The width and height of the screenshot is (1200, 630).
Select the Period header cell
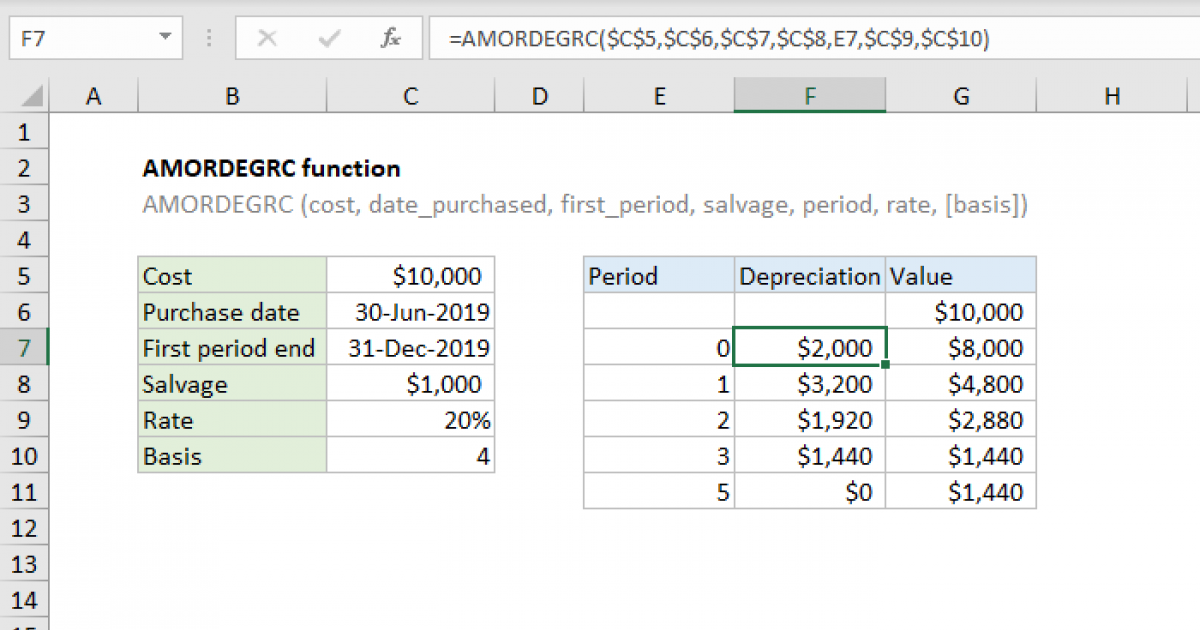(659, 275)
